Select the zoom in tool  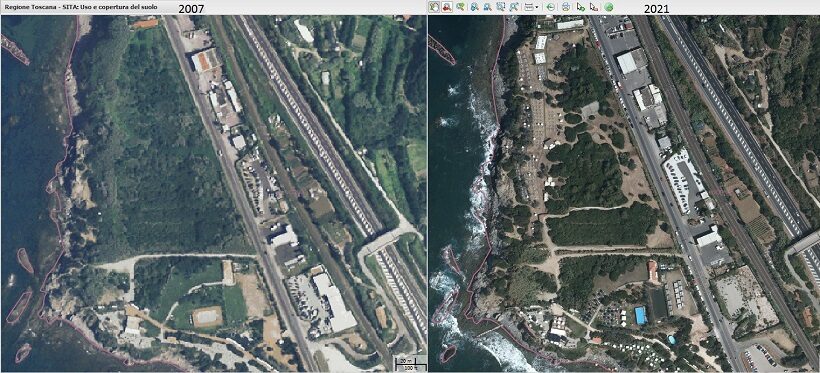(474, 7)
